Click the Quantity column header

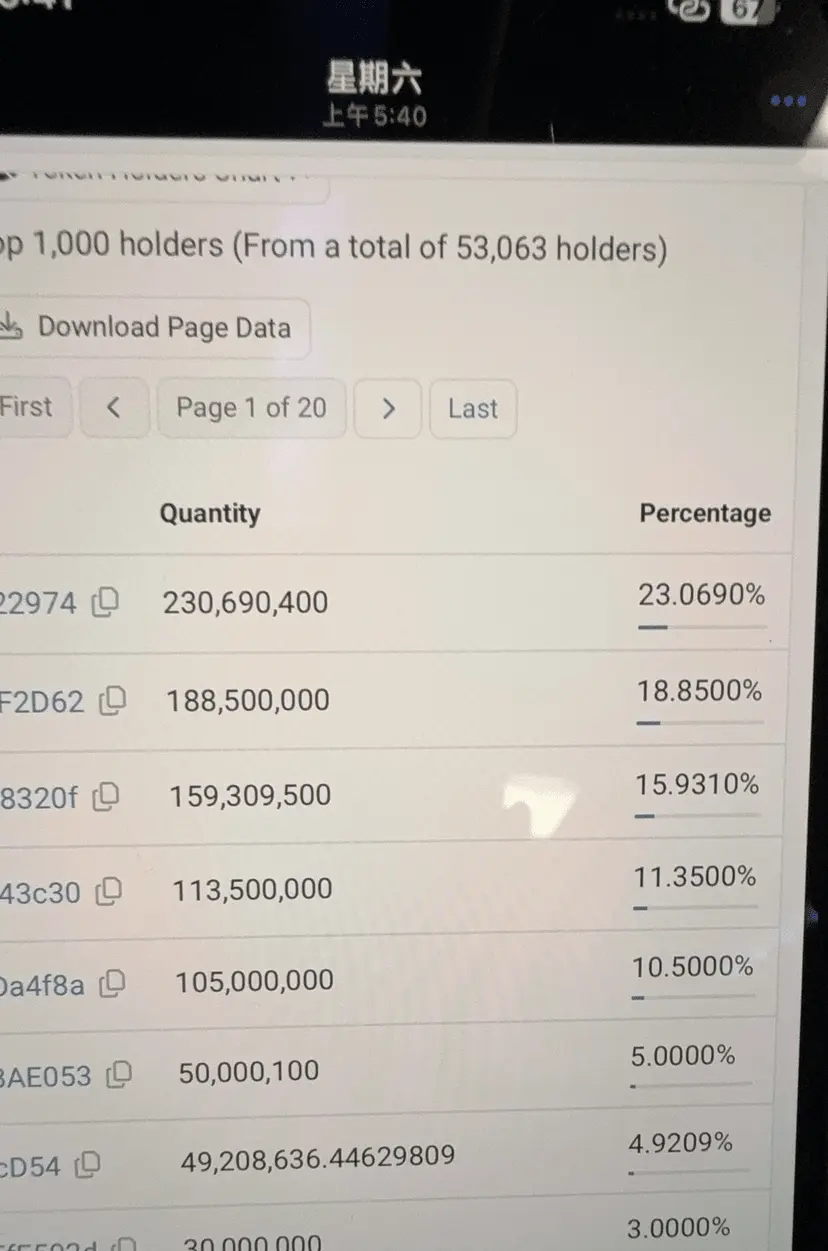[210, 513]
